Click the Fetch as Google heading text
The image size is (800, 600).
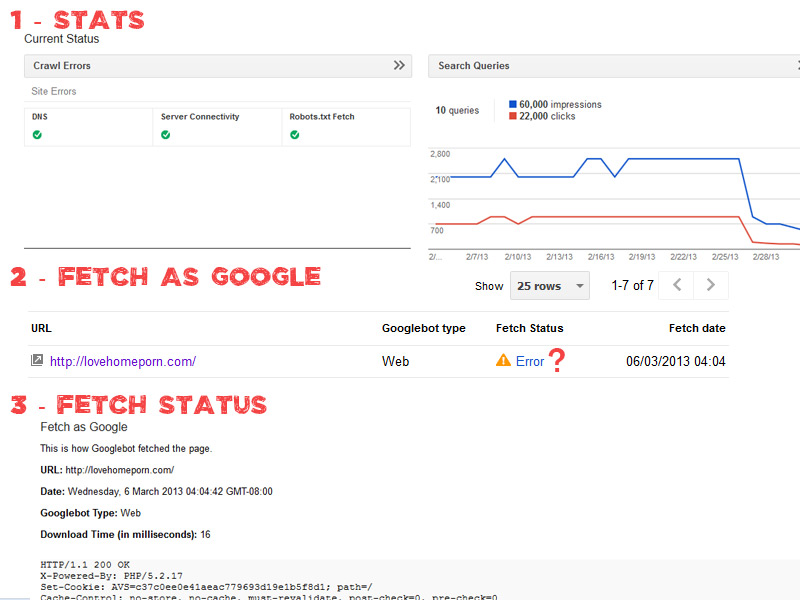(x=84, y=427)
